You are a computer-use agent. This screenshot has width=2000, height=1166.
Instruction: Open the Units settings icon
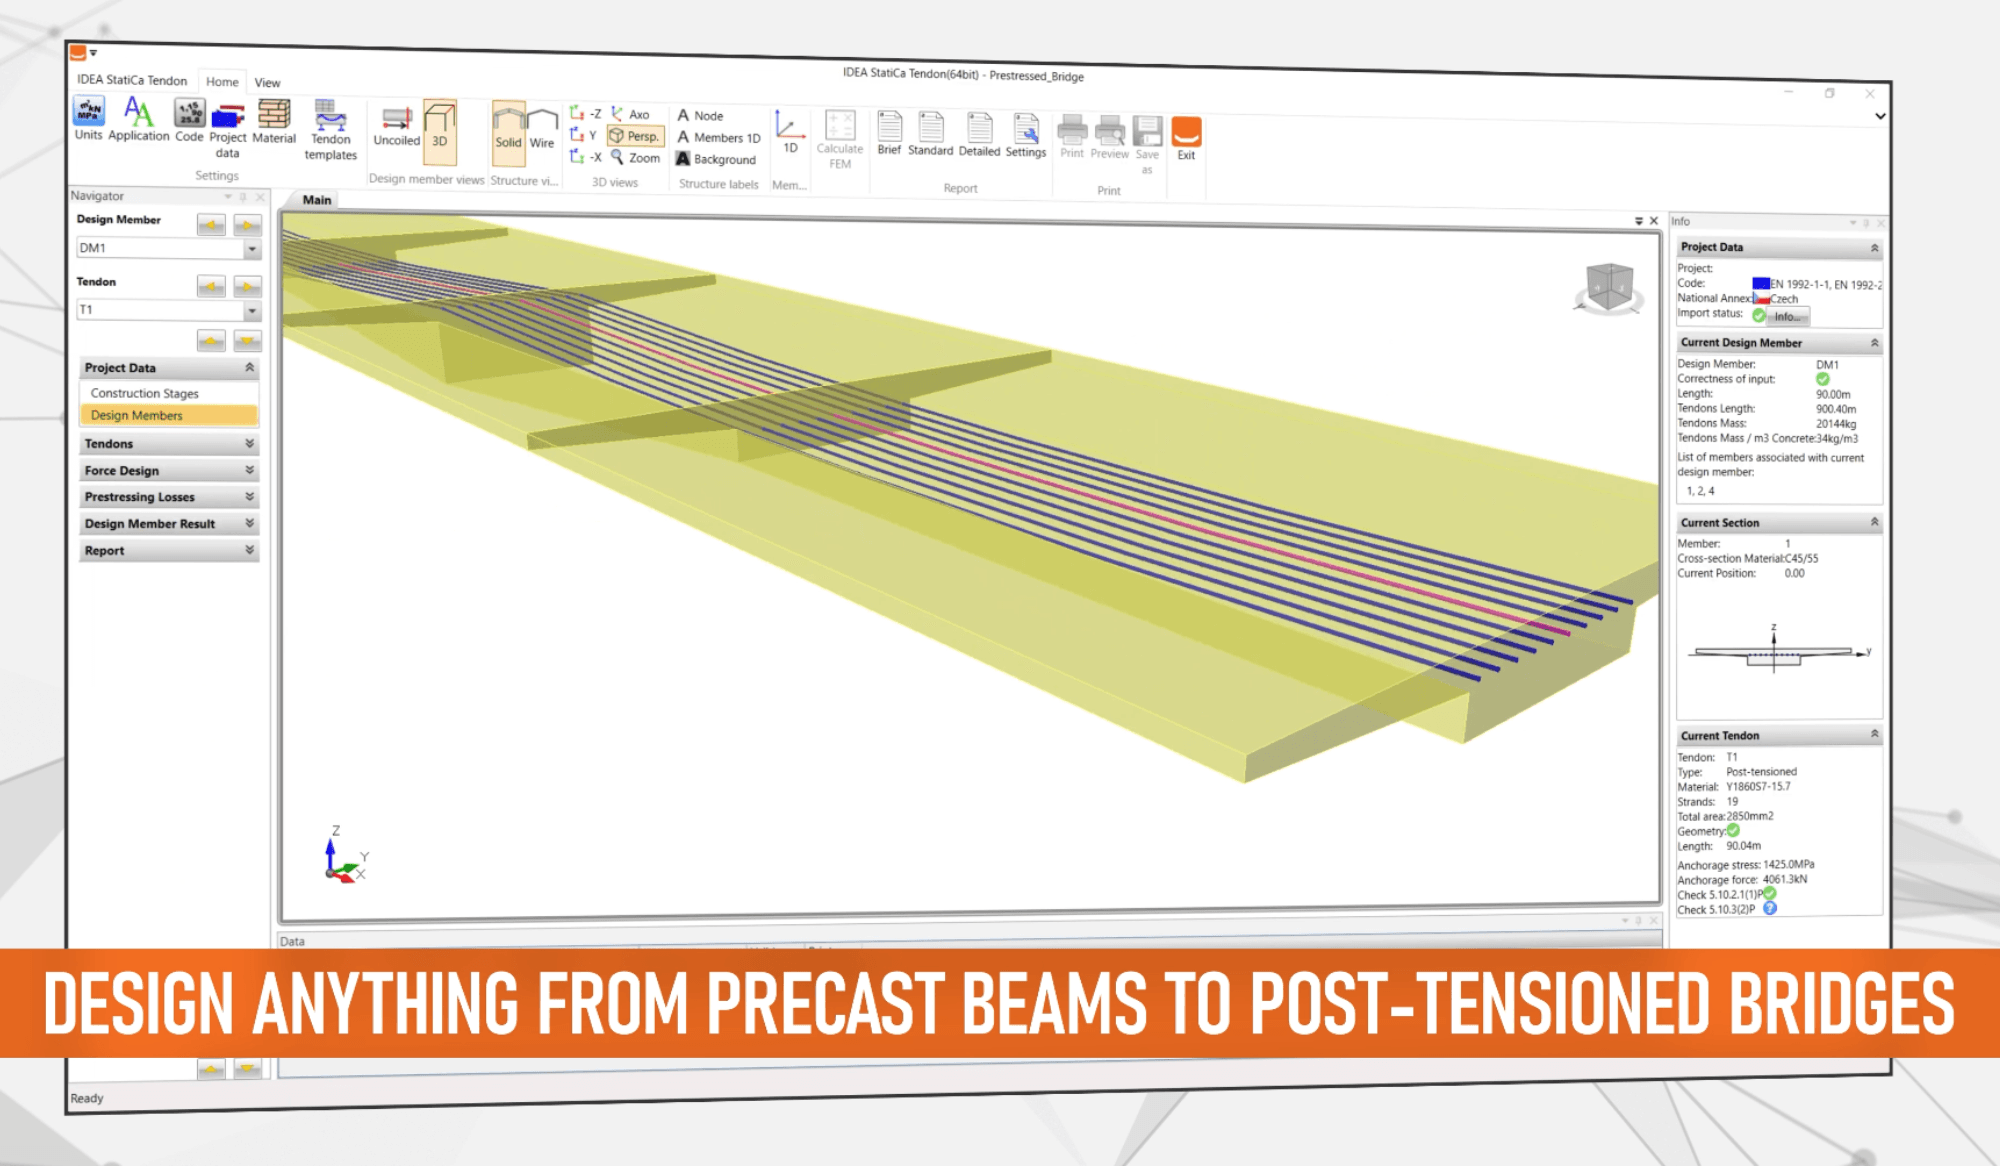(88, 119)
